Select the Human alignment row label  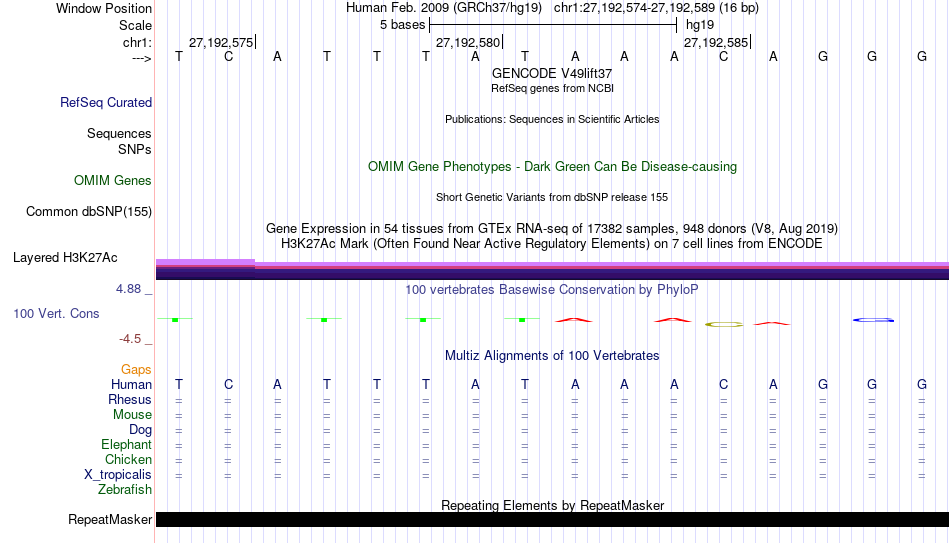pyautogui.click(x=131, y=385)
